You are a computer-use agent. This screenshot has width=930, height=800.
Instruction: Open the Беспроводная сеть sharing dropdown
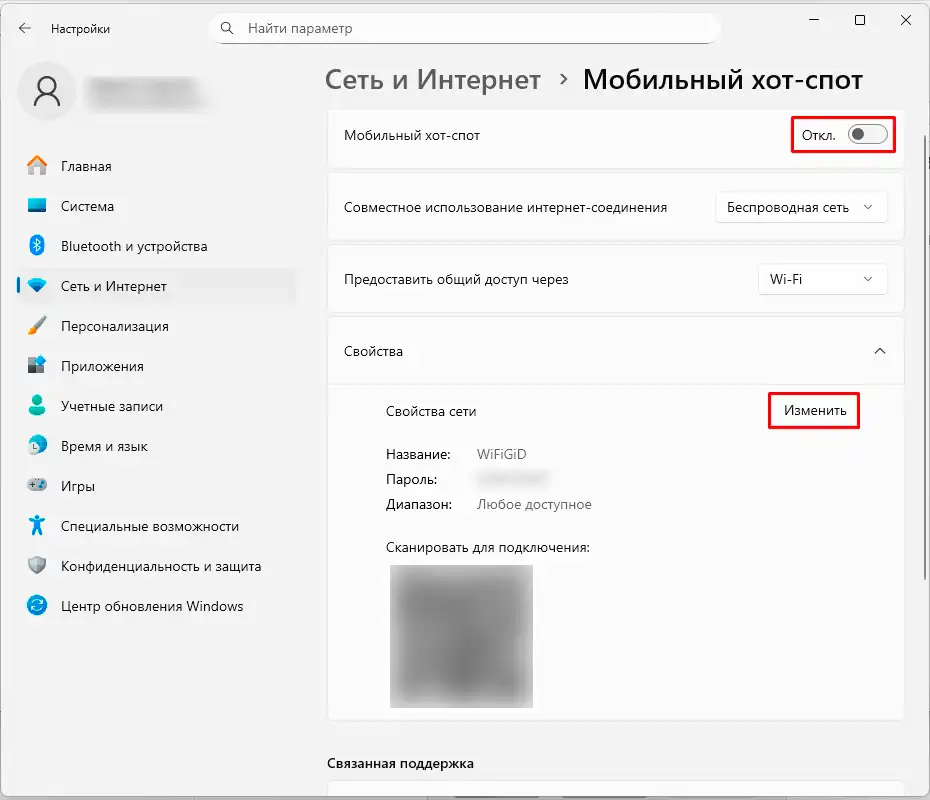tap(800, 207)
